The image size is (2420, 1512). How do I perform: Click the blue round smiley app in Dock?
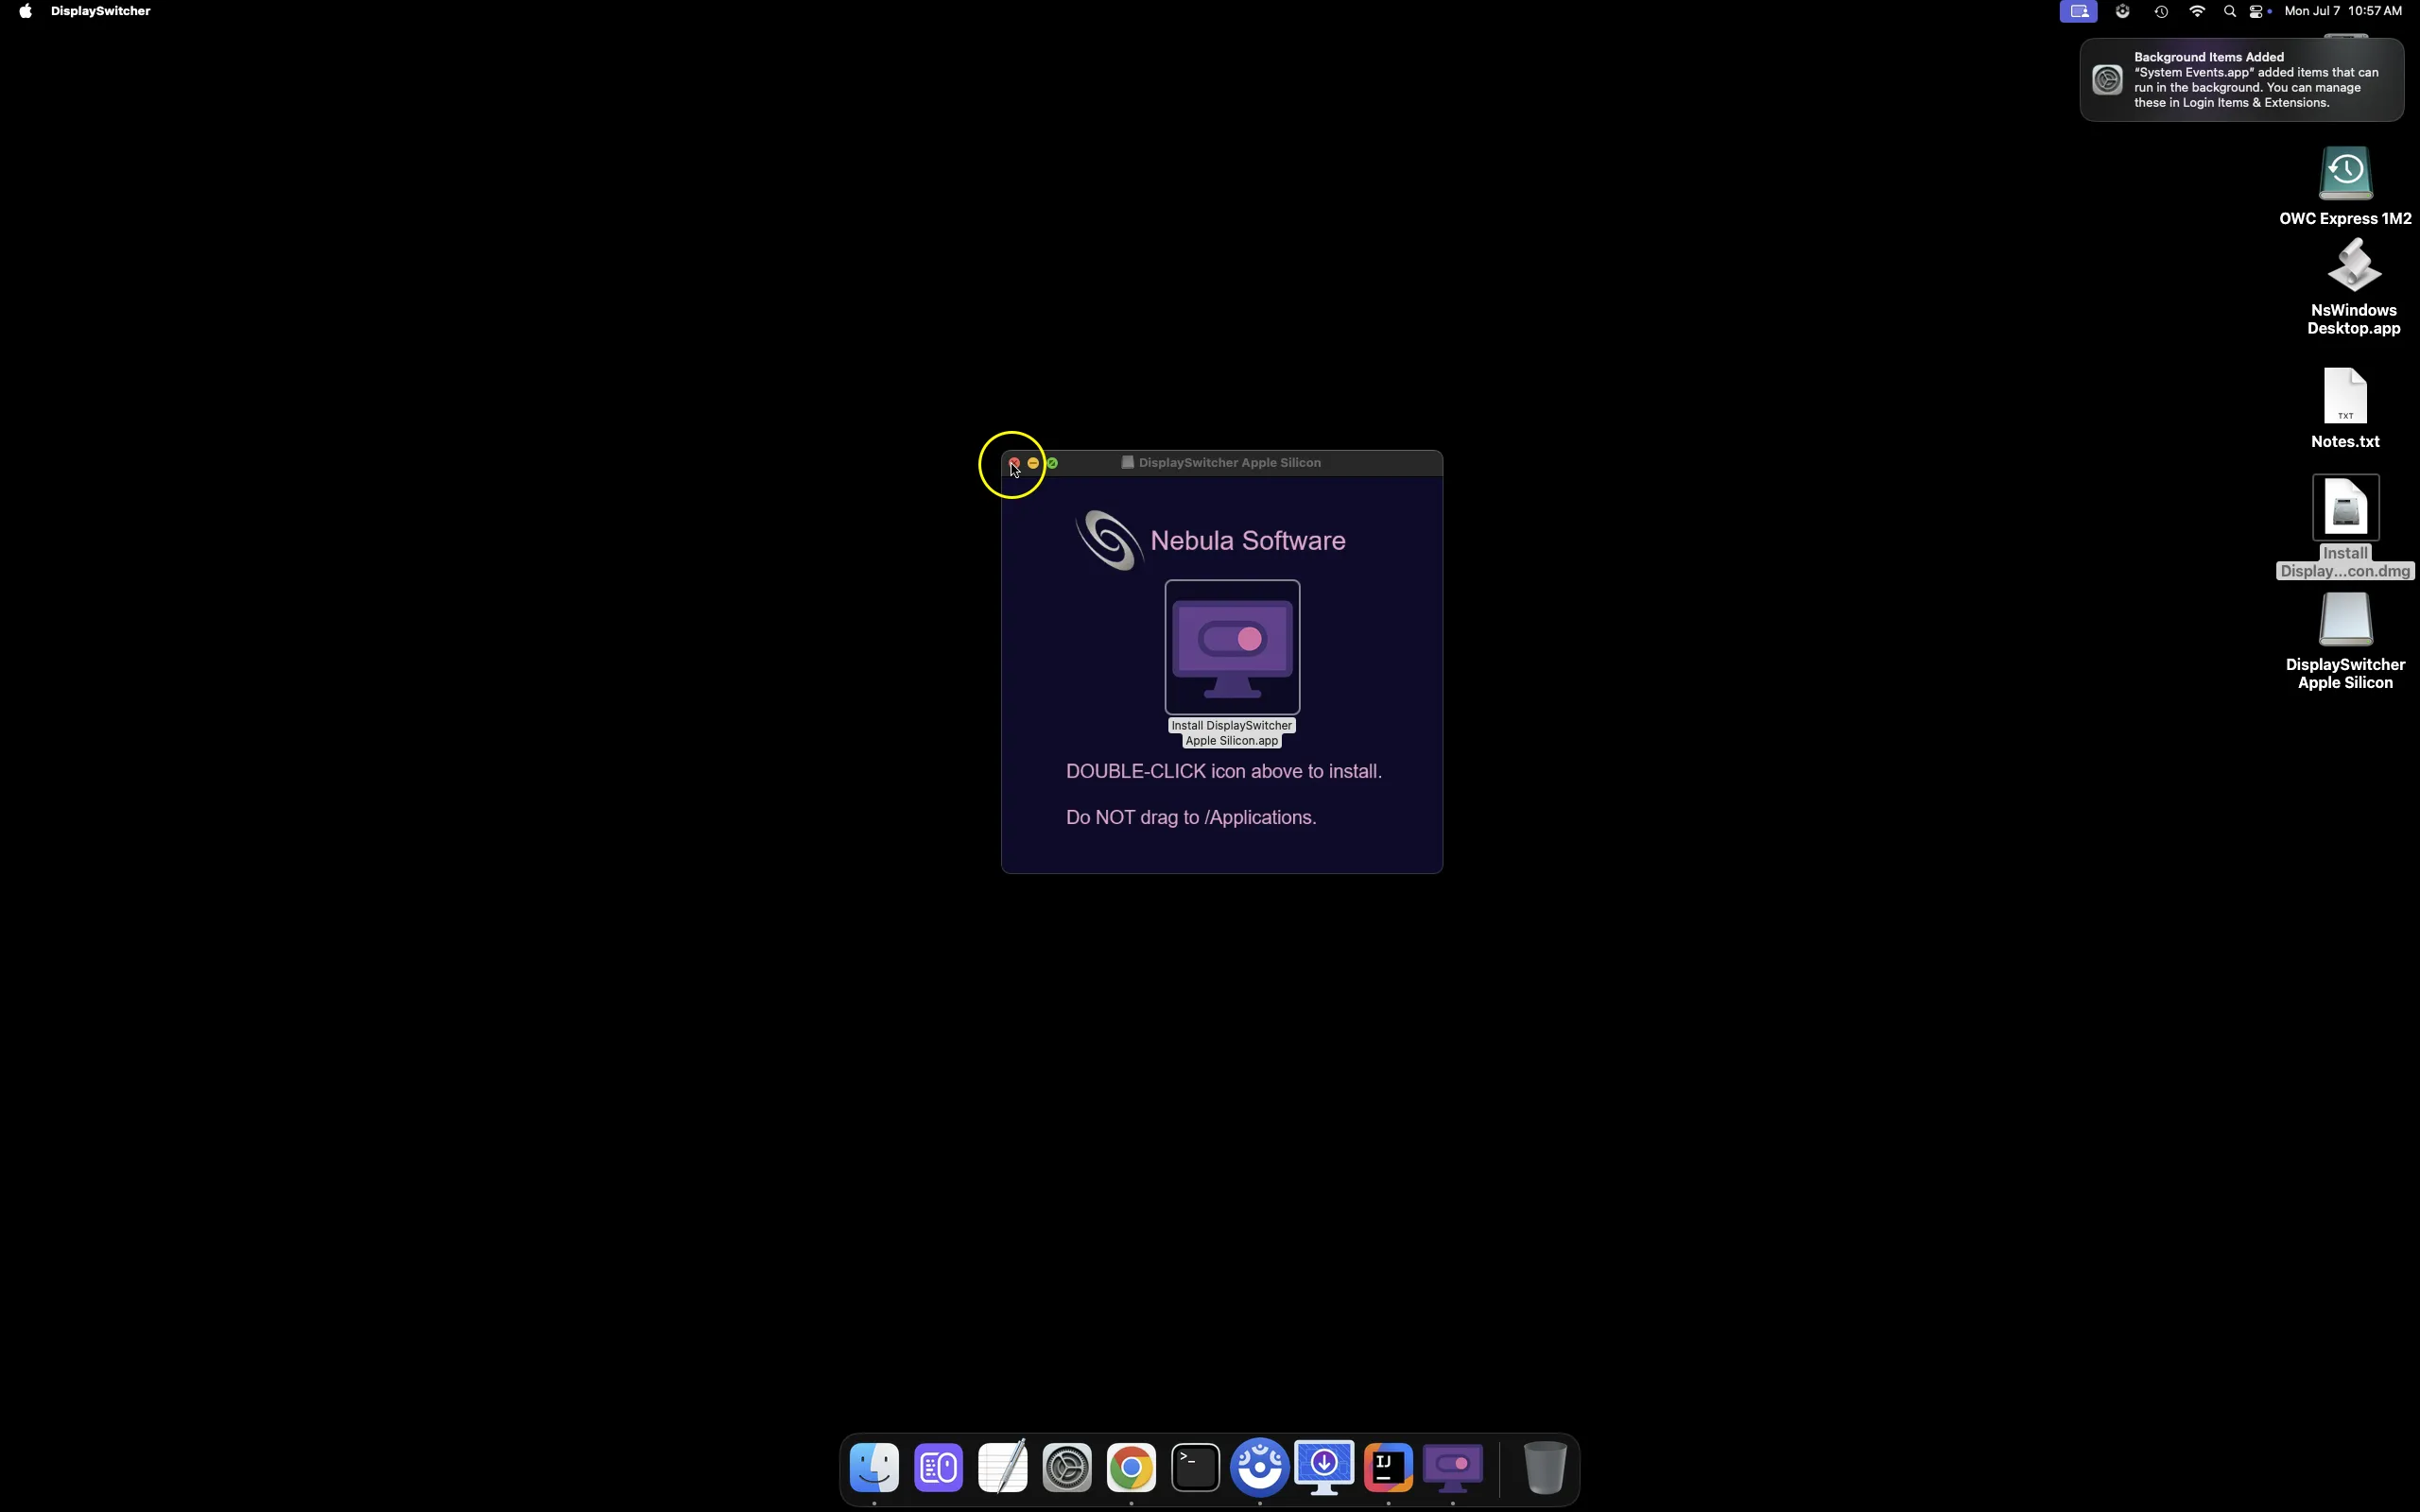pyautogui.click(x=1260, y=1468)
